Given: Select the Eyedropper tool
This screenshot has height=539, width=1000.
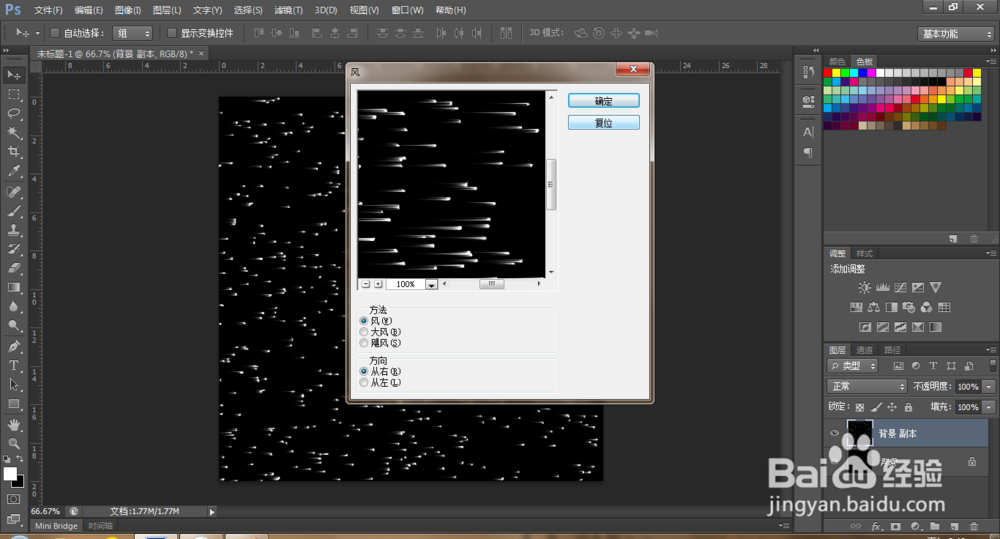Looking at the screenshot, I should tap(13, 171).
